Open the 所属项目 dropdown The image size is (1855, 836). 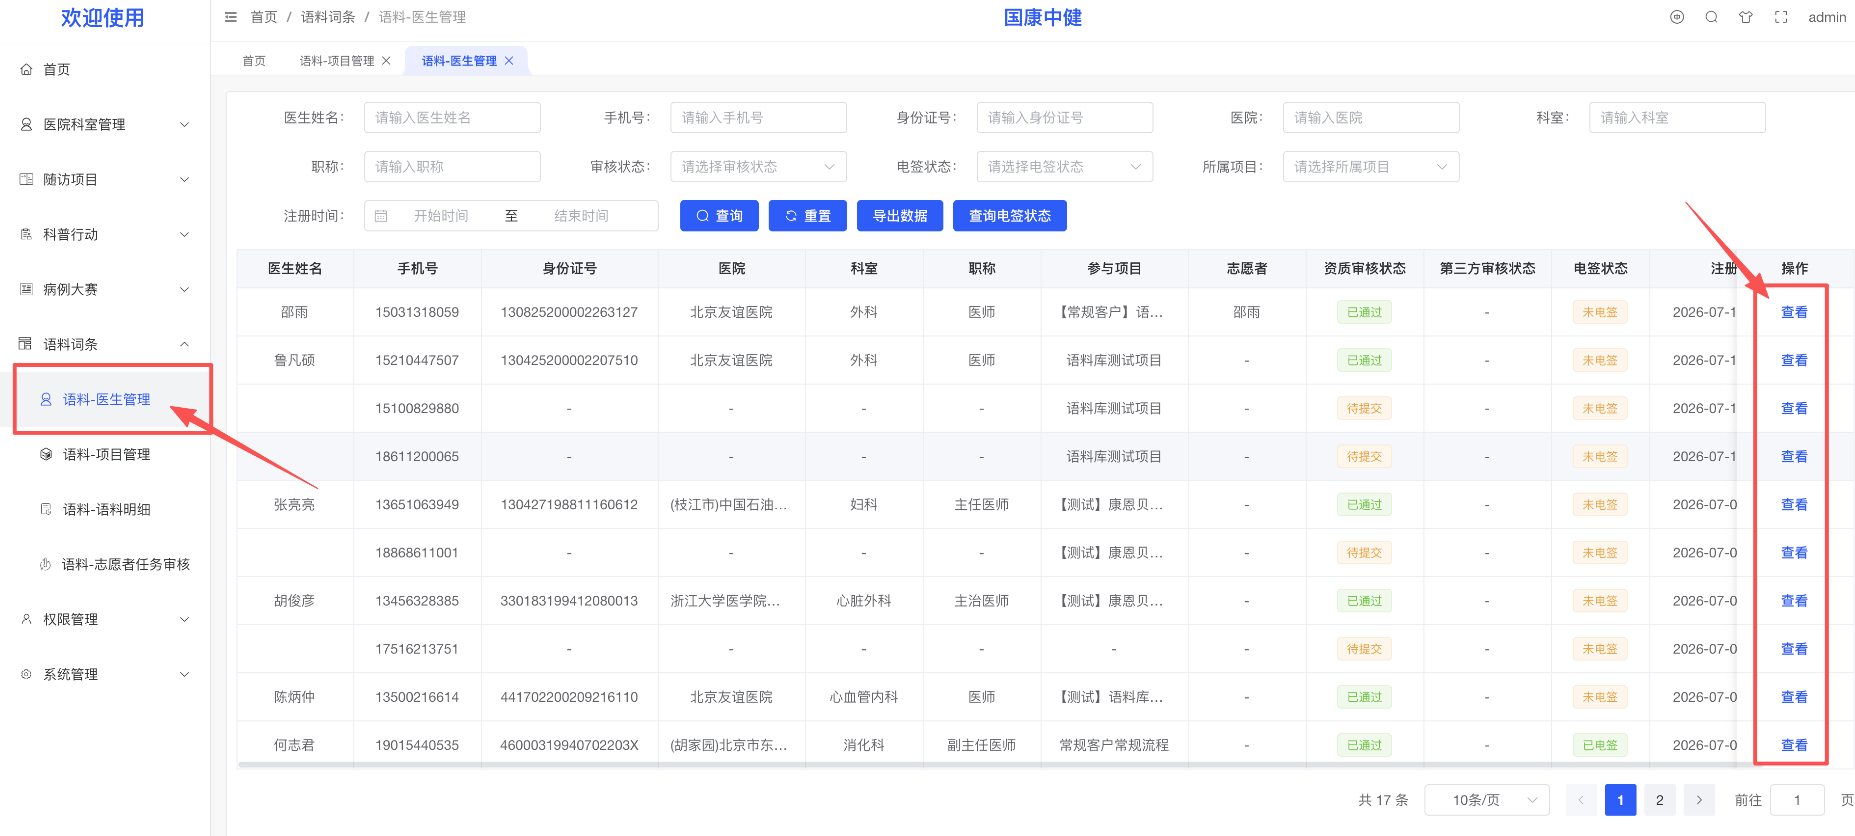pyautogui.click(x=1371, y=167)
